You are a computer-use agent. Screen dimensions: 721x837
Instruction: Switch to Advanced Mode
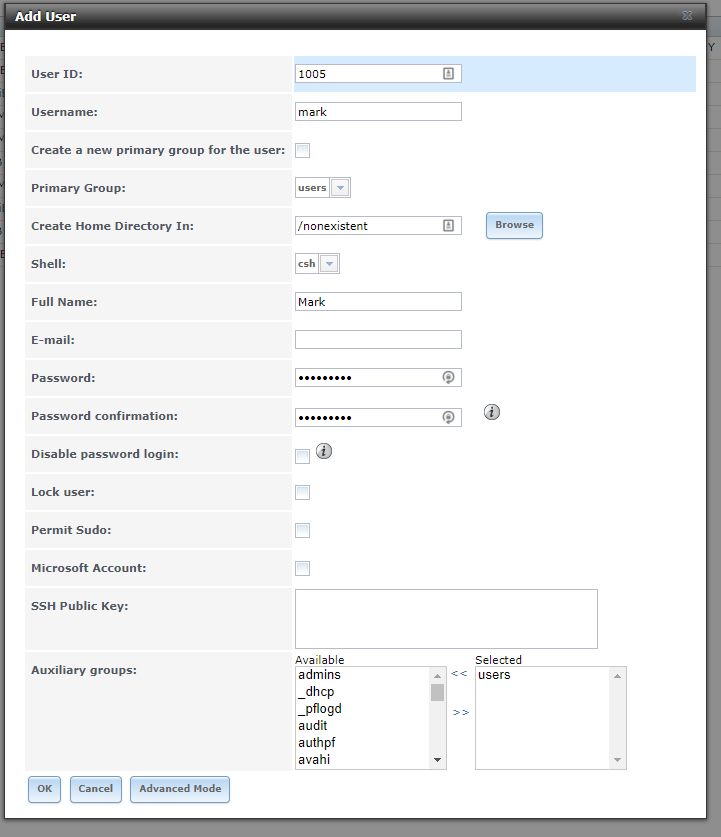coord(180,789)
